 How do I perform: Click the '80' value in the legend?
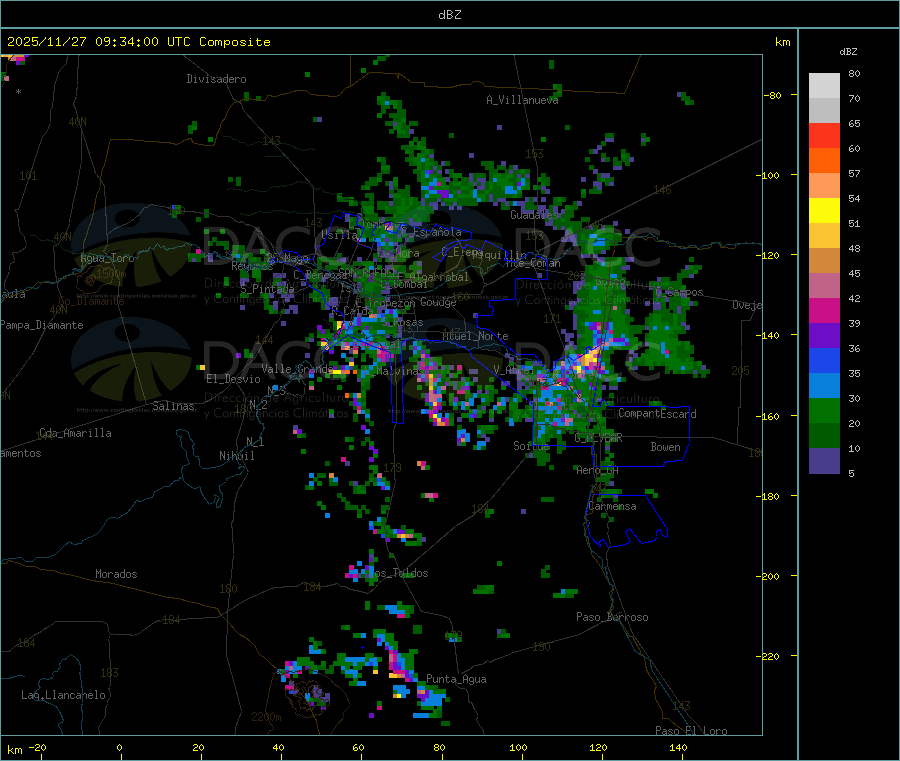click(x=854, y=73)
